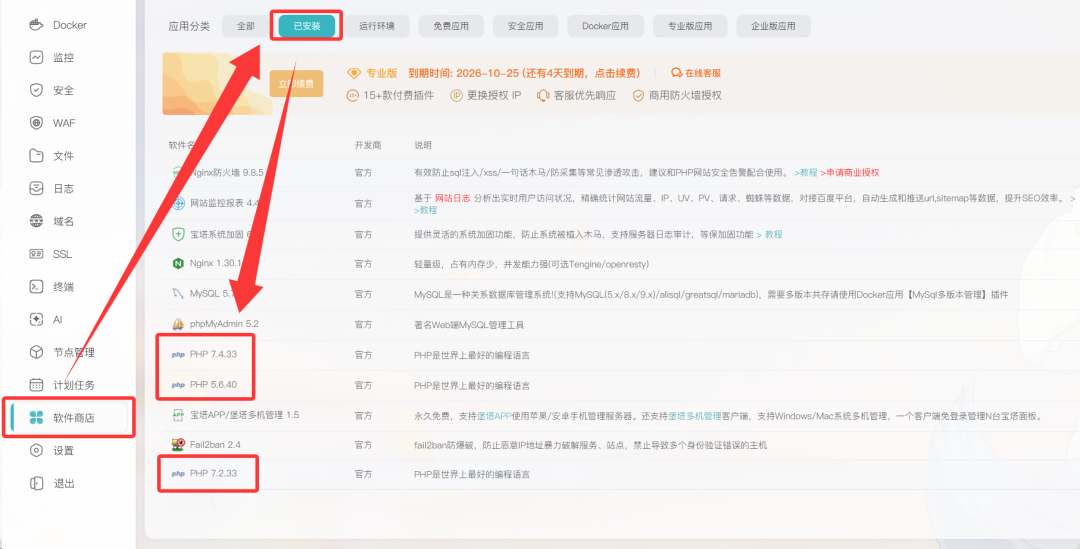The height and width of the screenshot is (549, 1080).
Task: Open the PHP 7.4.33 software name
Action: click(x=214, y=355)
